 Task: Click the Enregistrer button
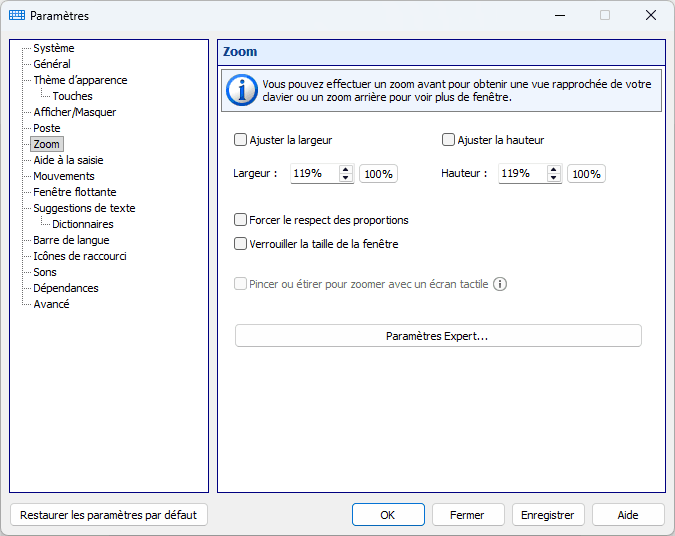tap(548, 515)
